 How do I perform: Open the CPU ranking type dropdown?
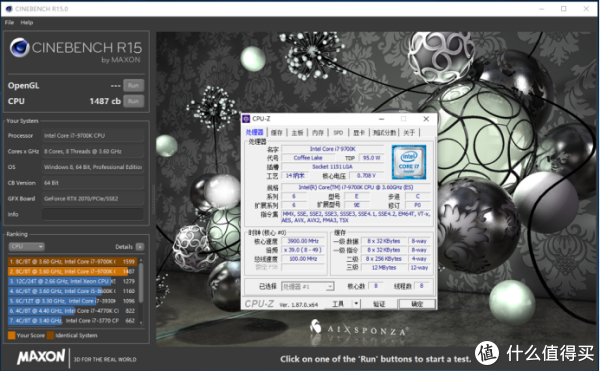[26, 247]
